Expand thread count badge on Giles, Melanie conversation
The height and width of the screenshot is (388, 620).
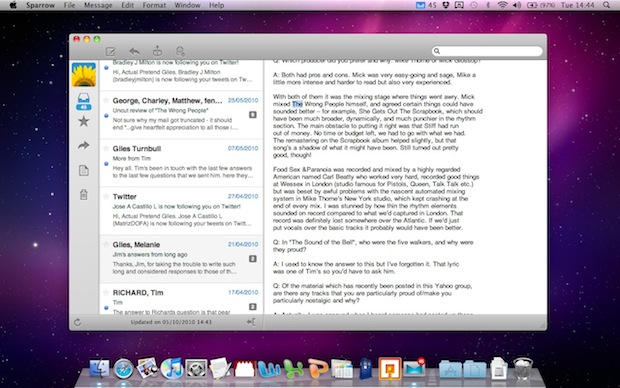coord(253,259)
